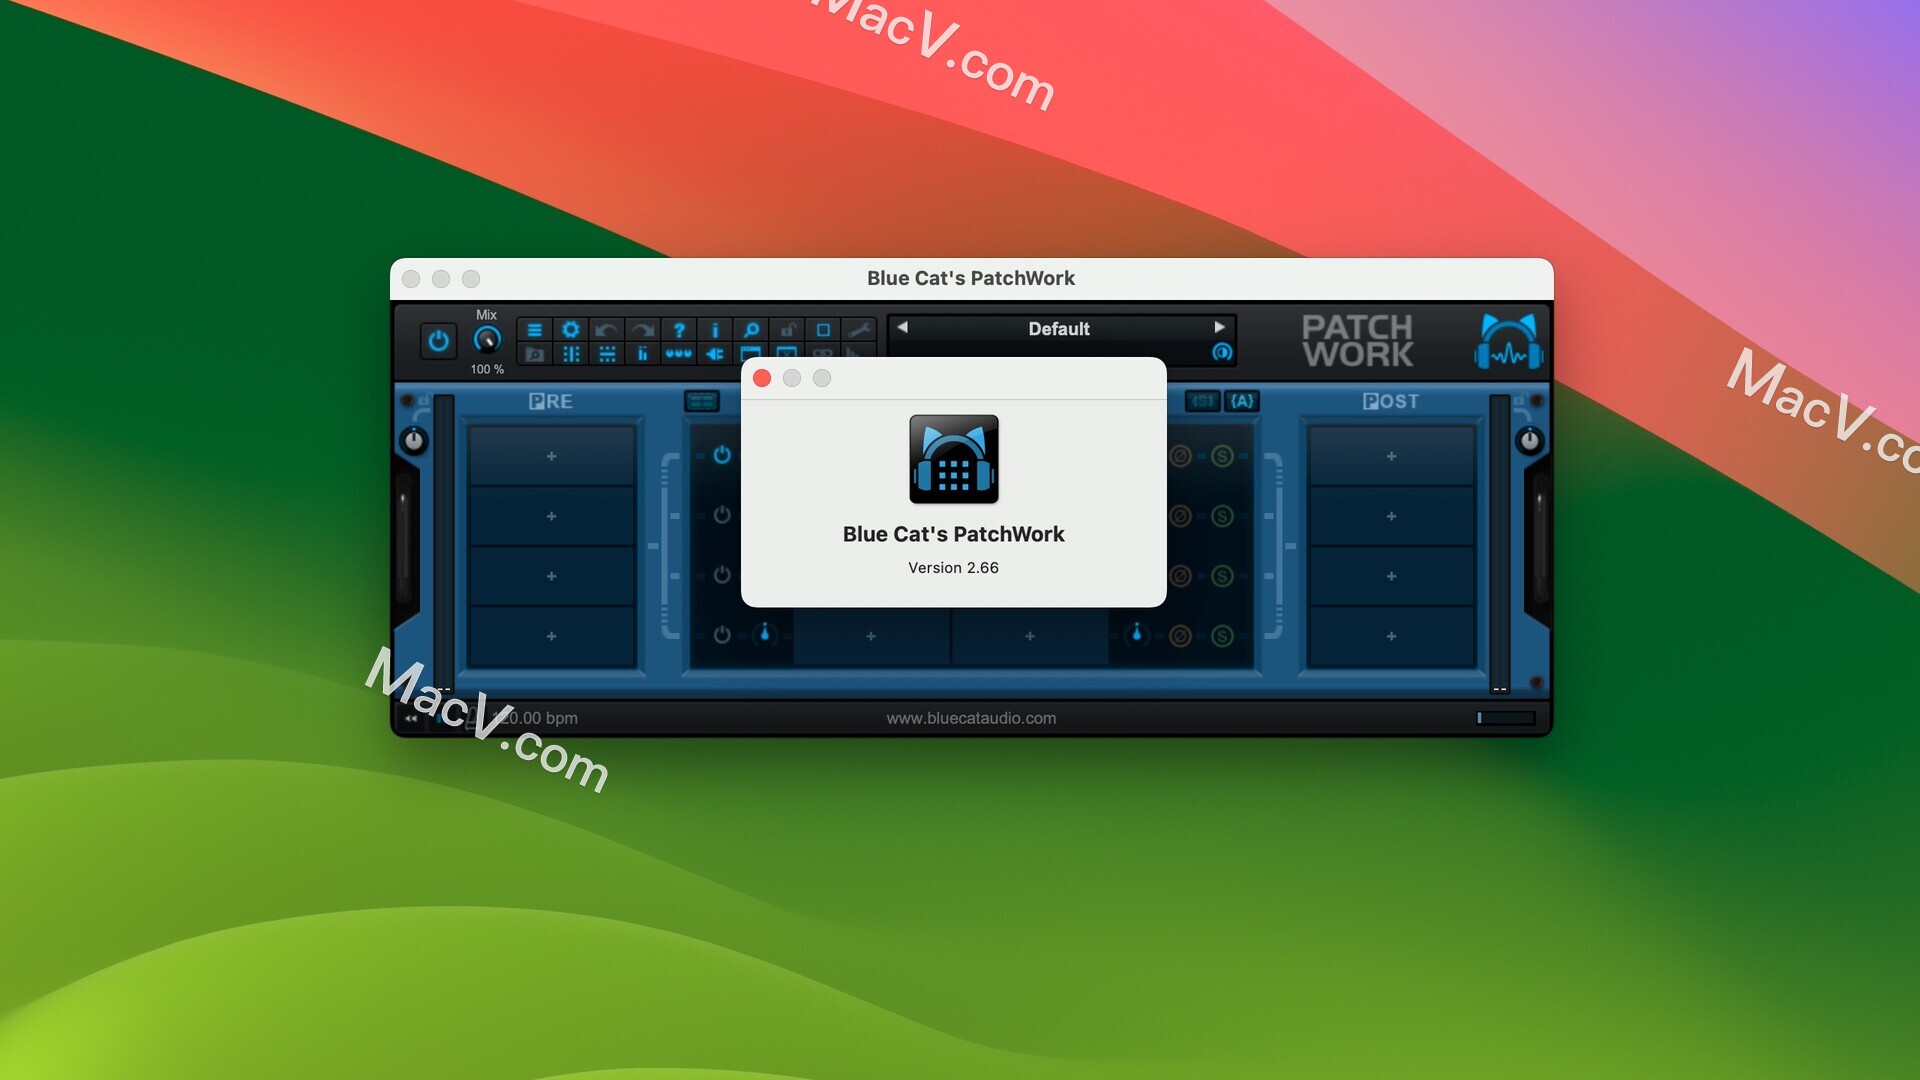Expand the Default preset dropdown arrow
This screenshot has height=1080, width=1920.
1217,327
